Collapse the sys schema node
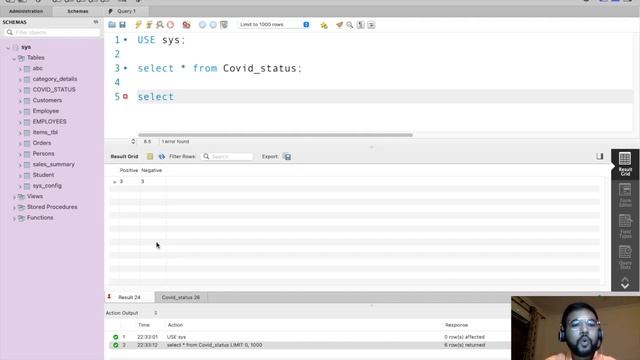This screenshot has width=640, height=360. (x=8, y=47)
